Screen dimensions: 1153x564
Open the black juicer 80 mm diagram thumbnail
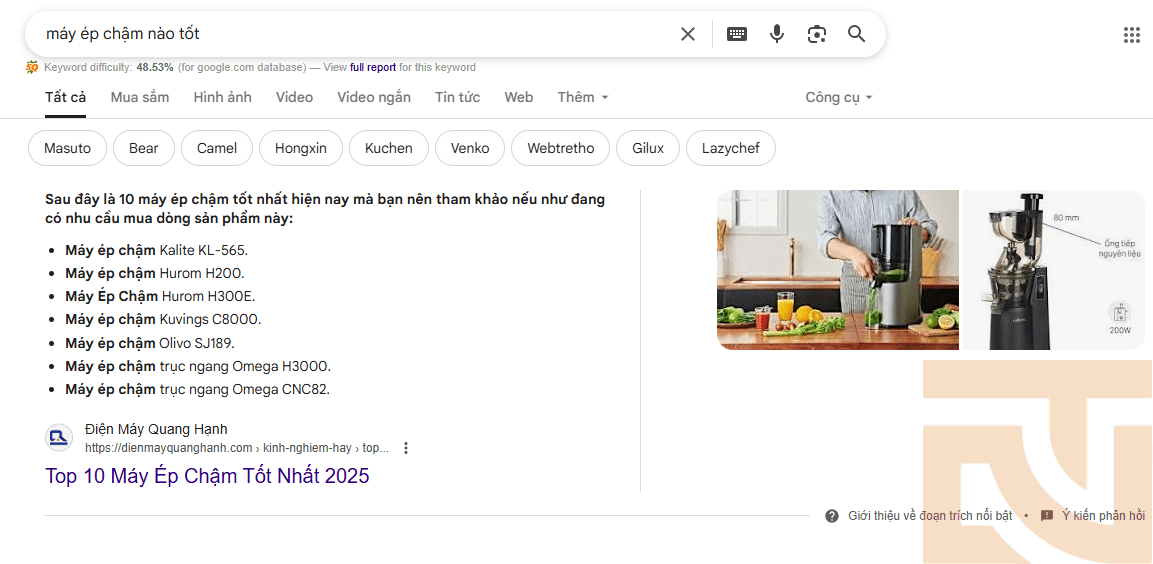[1054, 270]
